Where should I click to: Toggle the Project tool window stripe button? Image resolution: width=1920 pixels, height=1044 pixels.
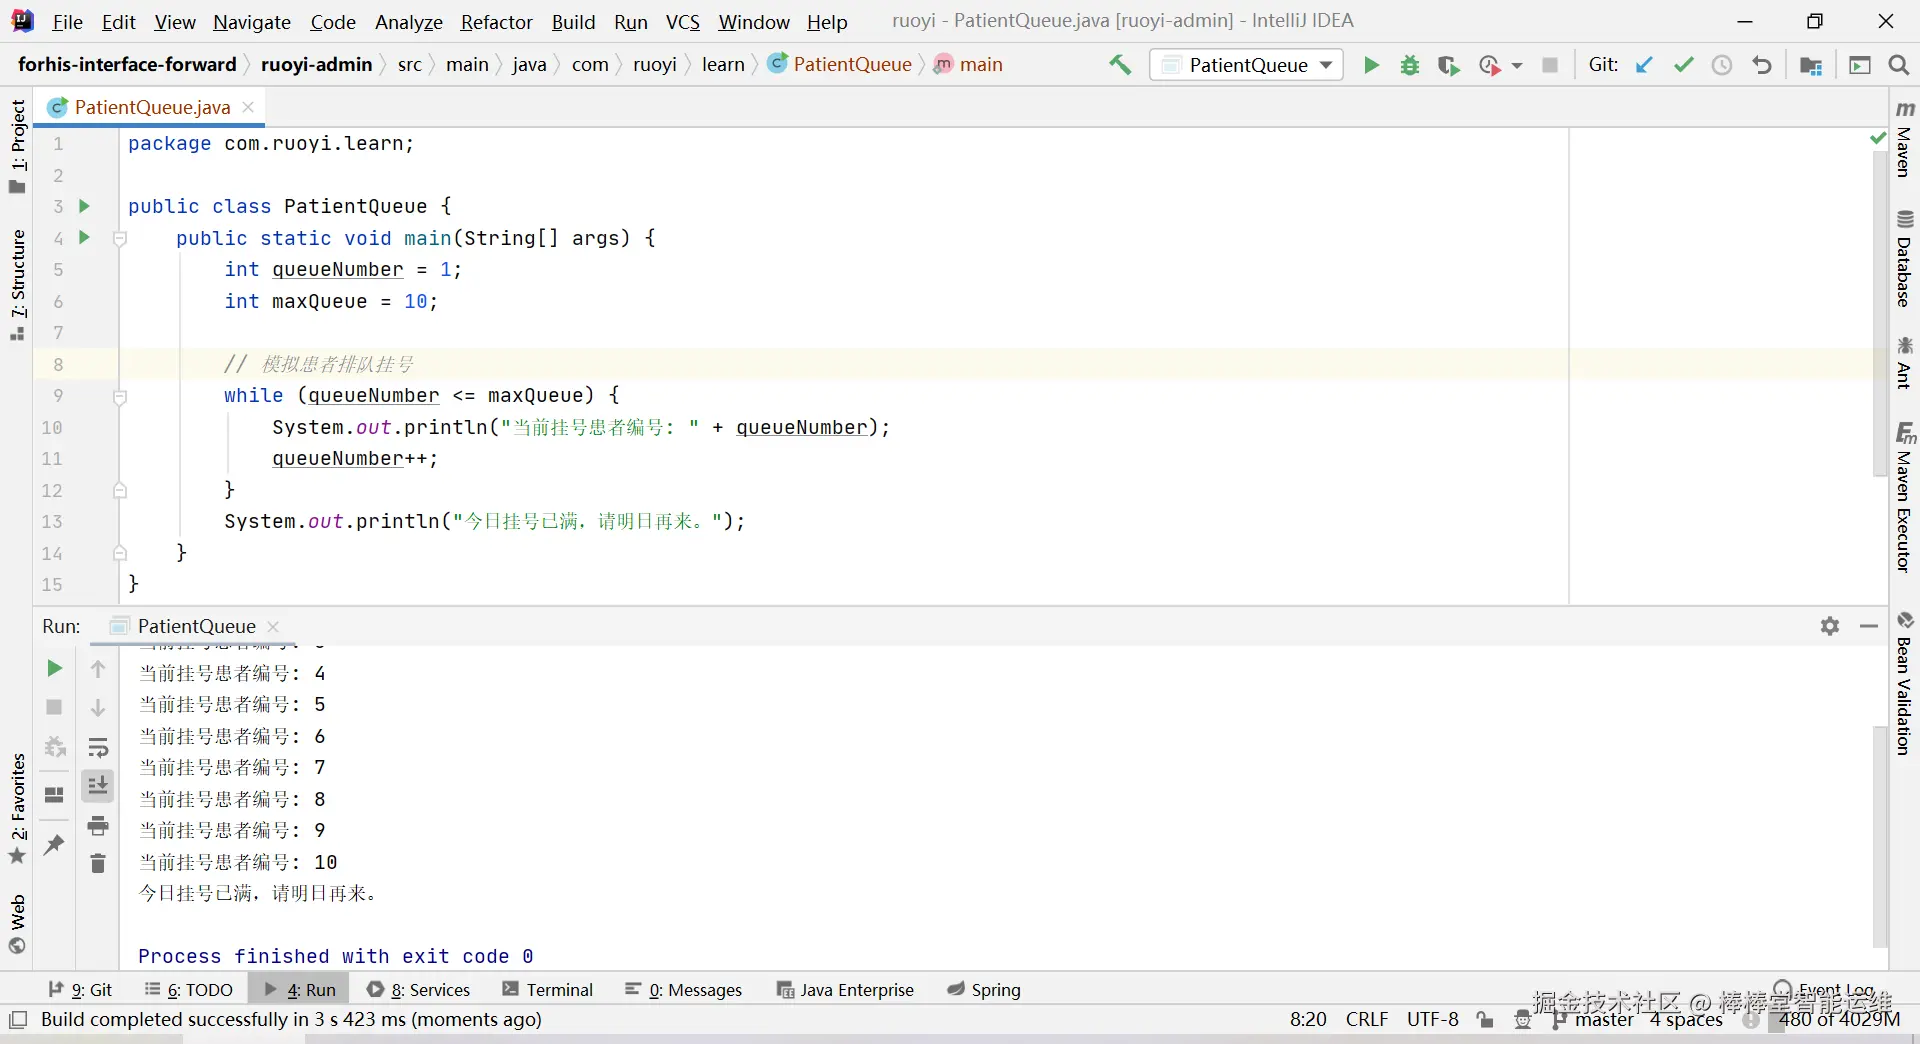[x=17, y=146]
